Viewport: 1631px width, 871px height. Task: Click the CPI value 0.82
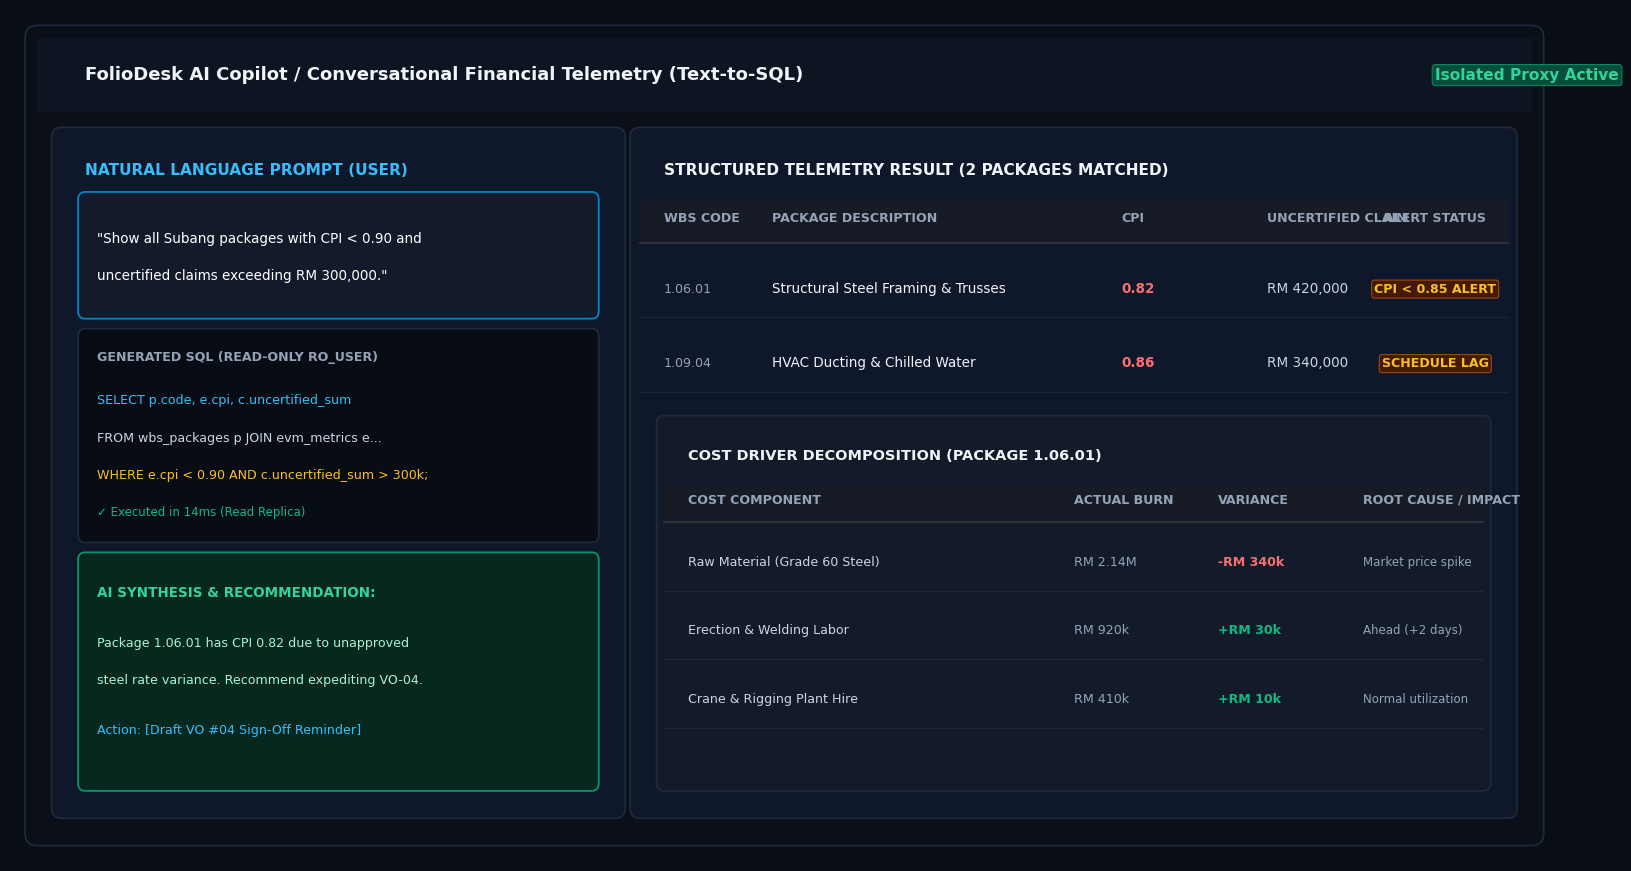coord(1137,289)
